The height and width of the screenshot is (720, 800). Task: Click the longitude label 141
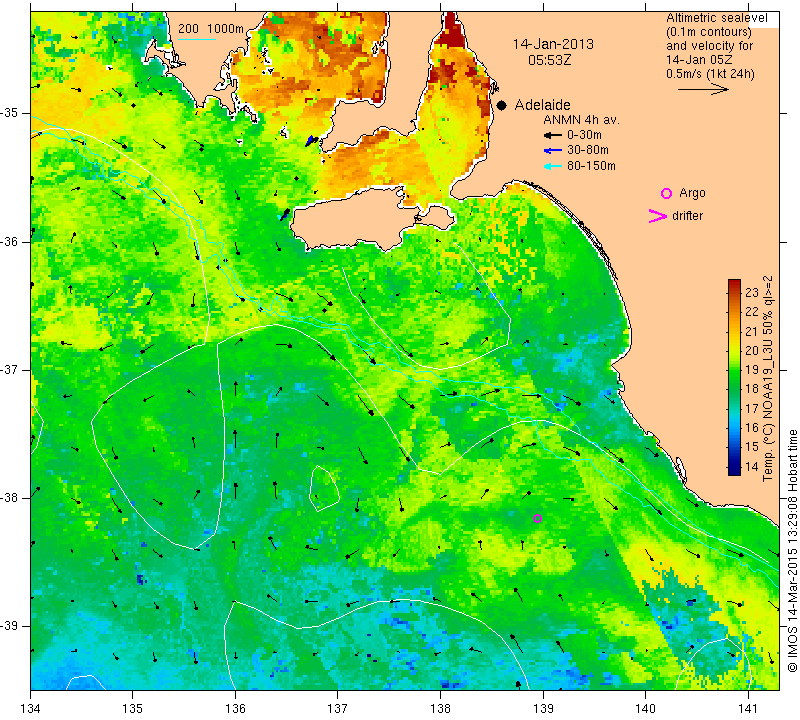(x=748, y=708)
